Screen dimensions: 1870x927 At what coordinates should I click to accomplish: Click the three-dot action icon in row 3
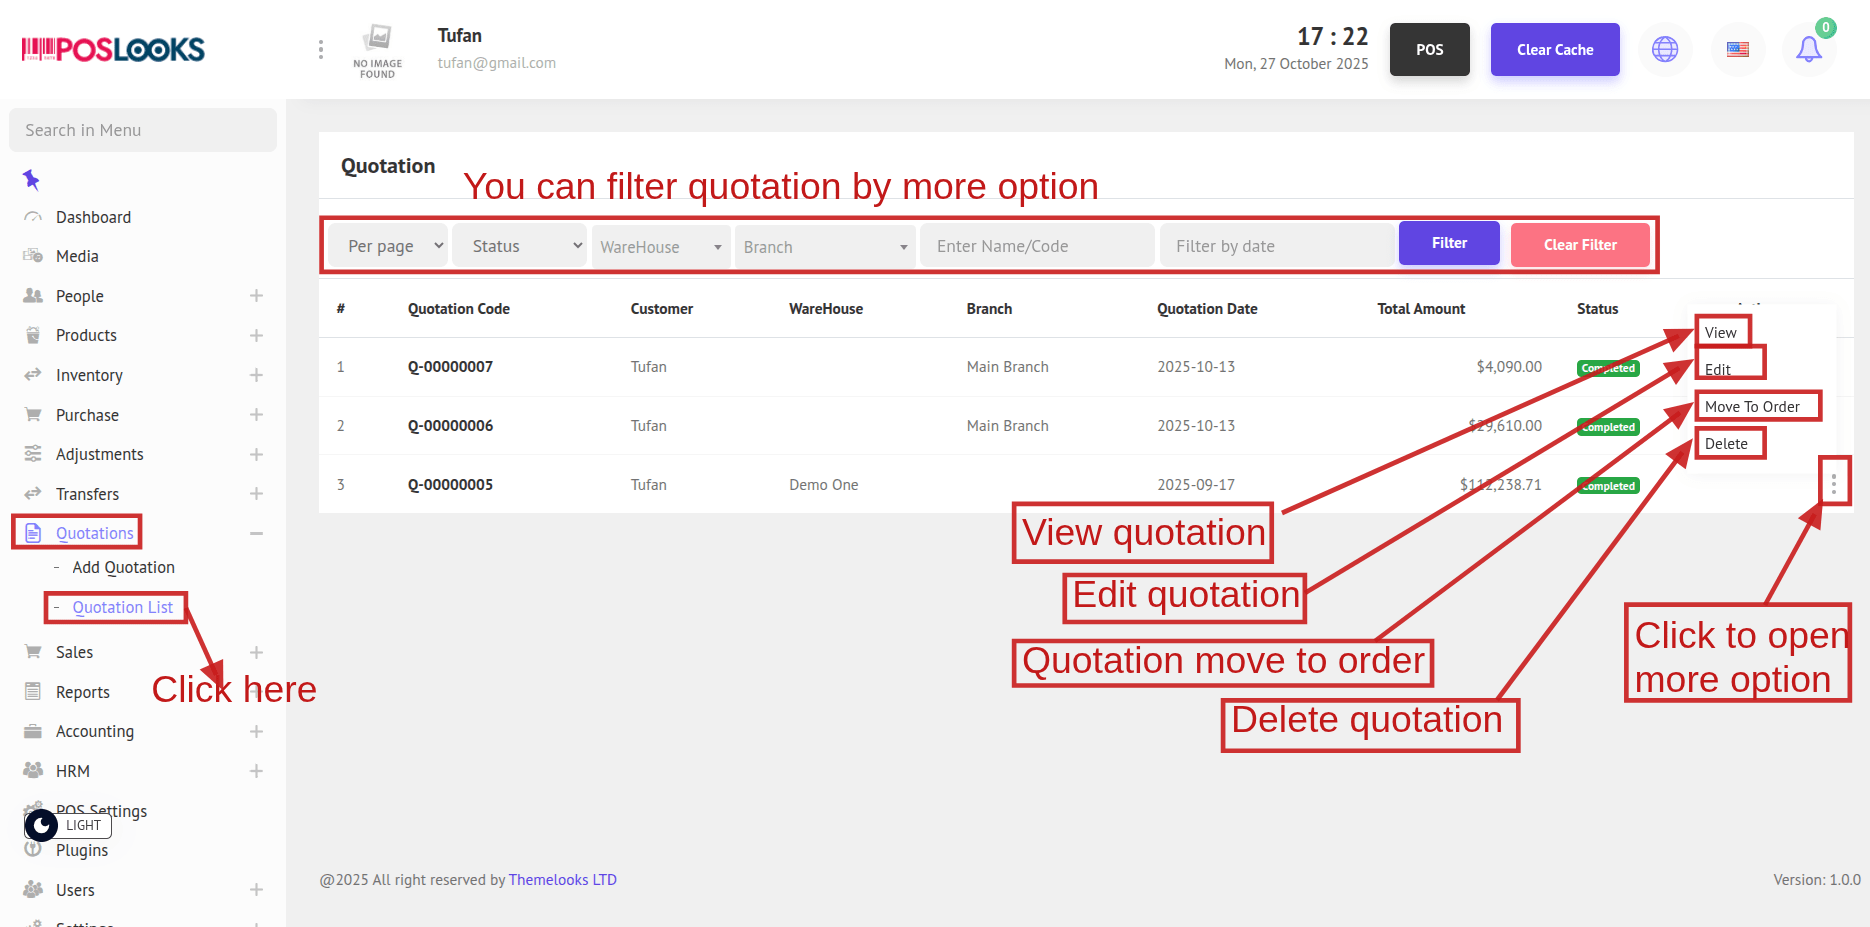tap(1833, 484)
